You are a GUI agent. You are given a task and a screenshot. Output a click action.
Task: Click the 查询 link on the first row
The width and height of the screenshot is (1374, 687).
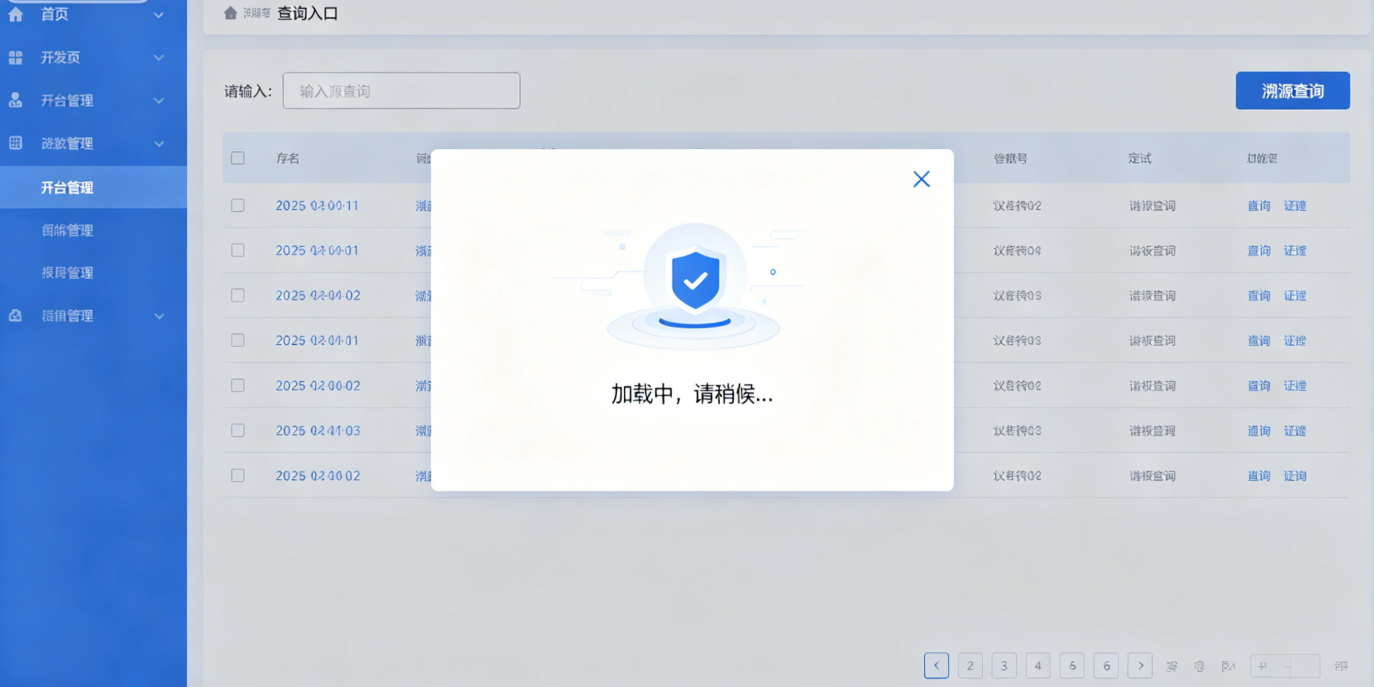[x=1258, y=205]
